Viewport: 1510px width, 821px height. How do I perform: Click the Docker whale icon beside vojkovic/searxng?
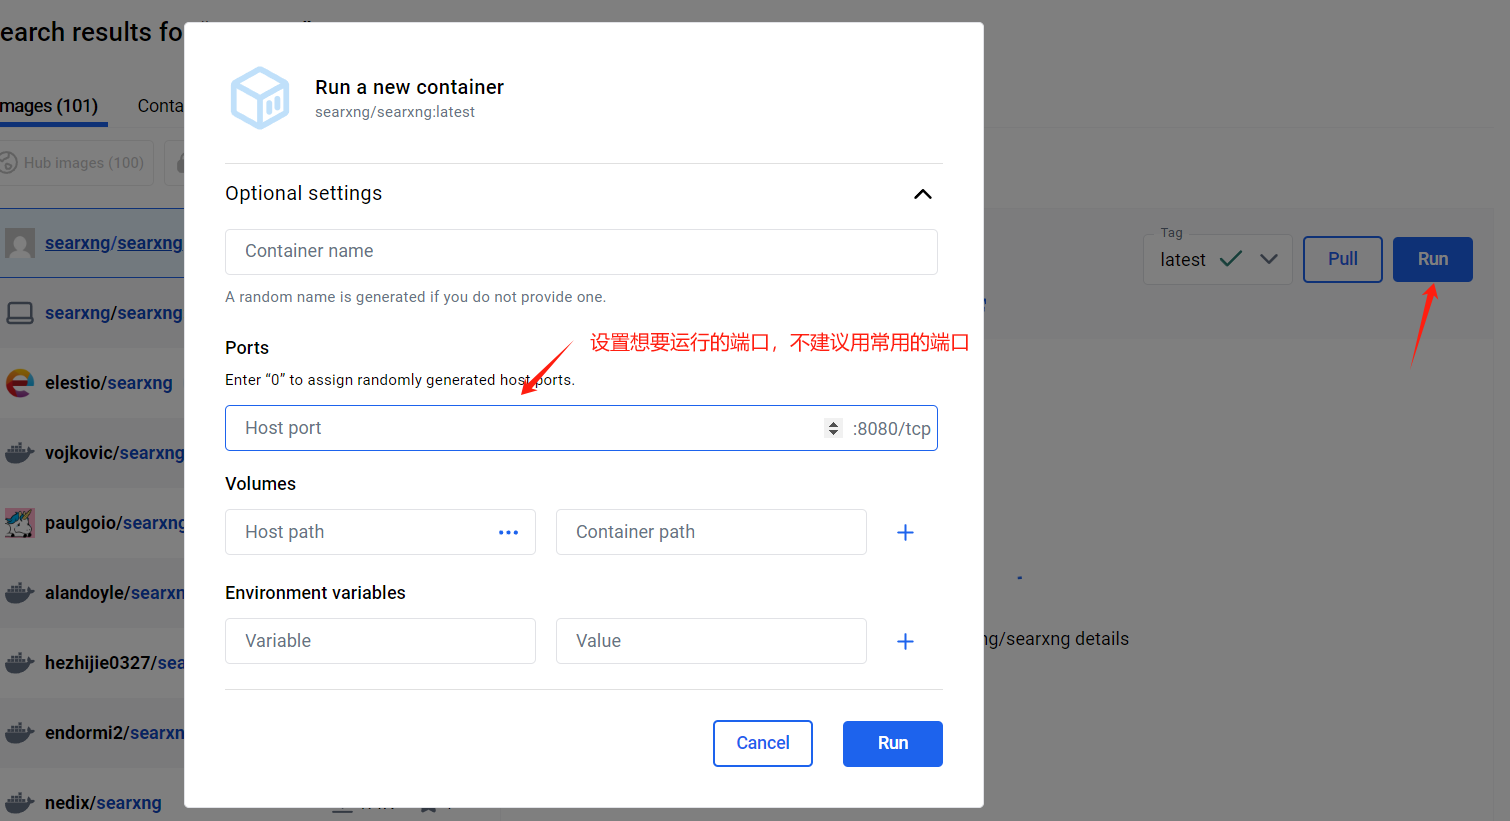[x=20, y=452]
